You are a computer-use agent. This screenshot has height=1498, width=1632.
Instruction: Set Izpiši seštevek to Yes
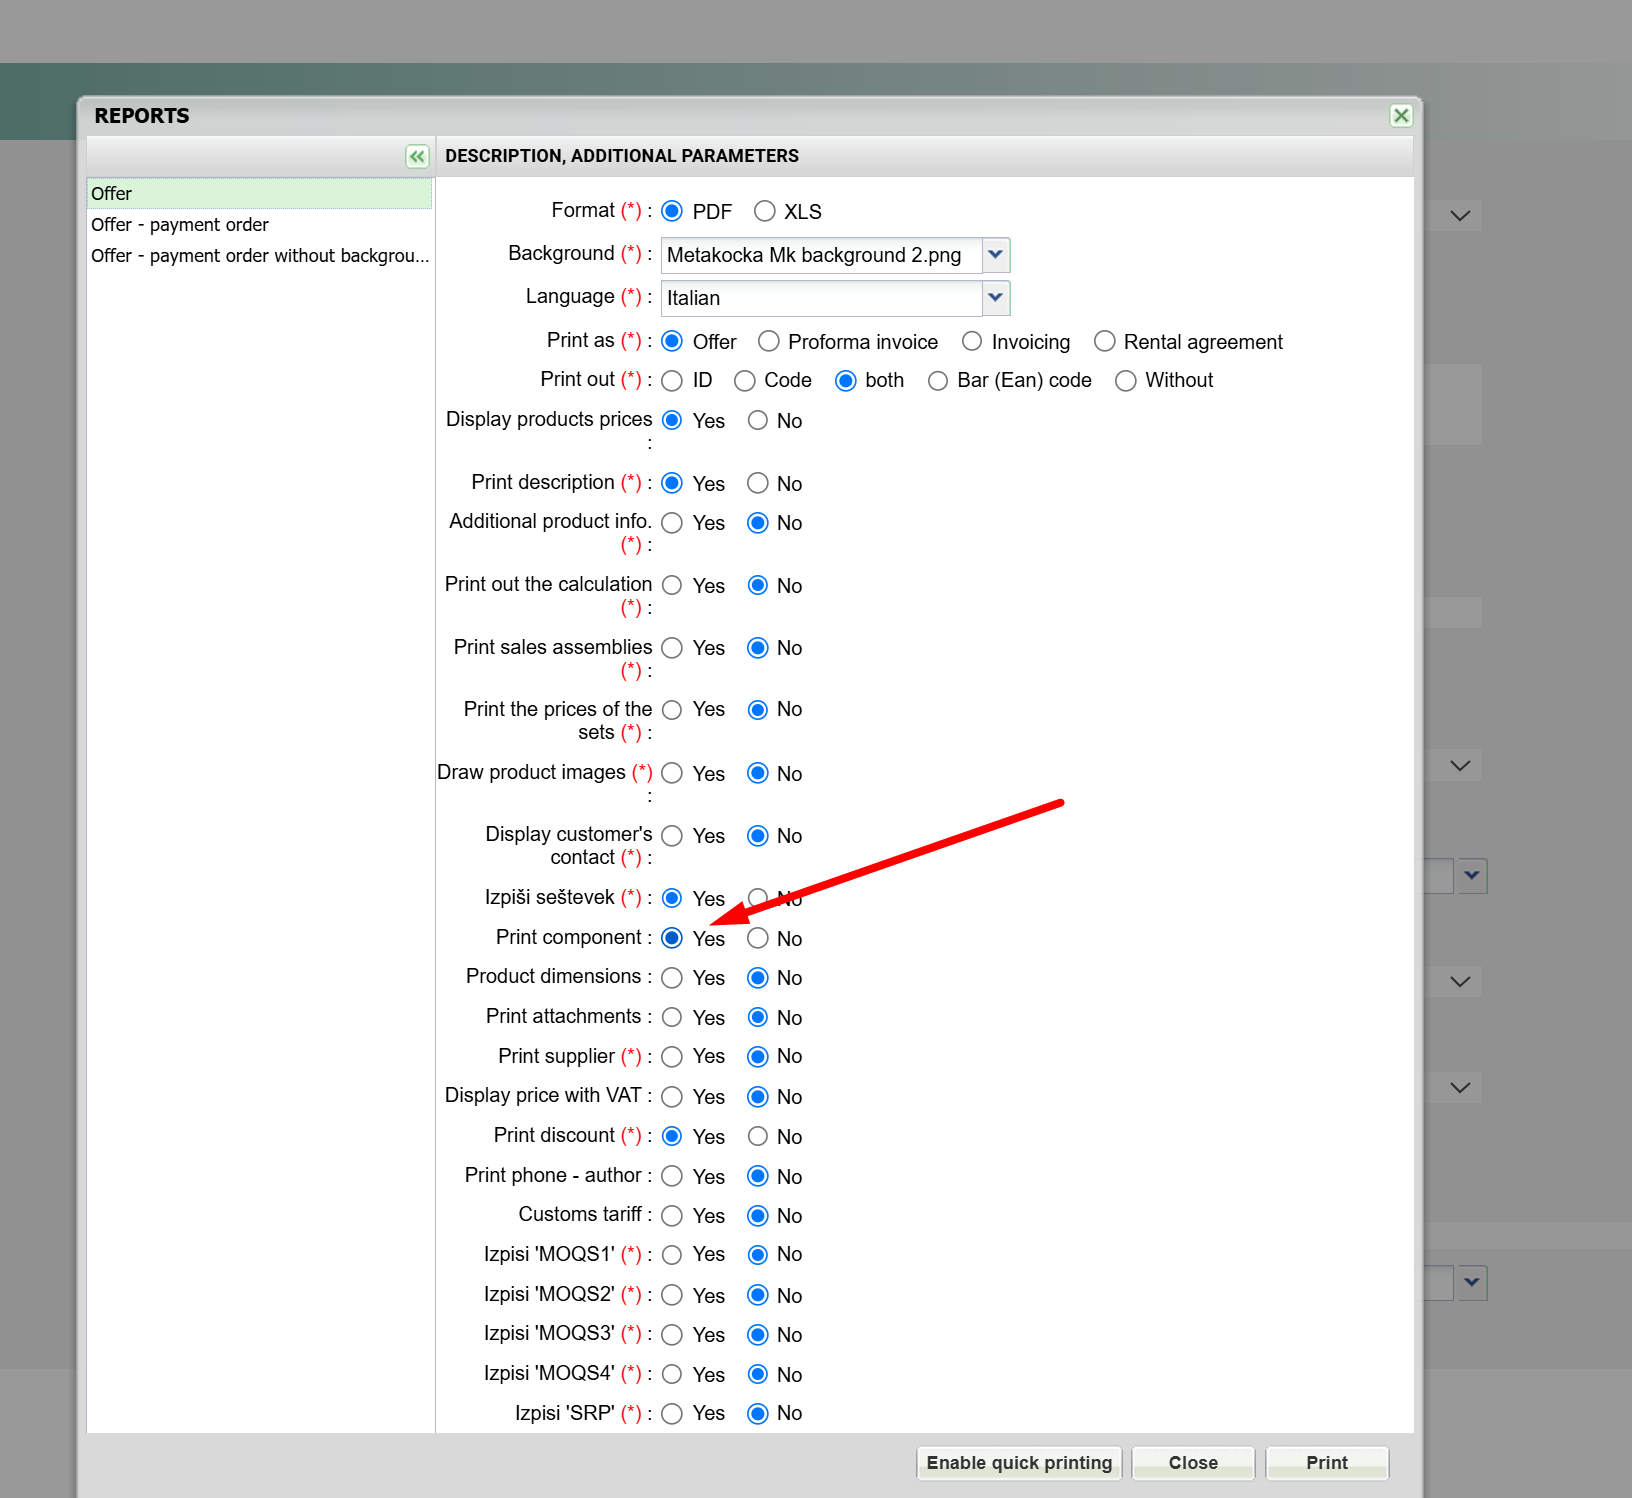[672, 898]
